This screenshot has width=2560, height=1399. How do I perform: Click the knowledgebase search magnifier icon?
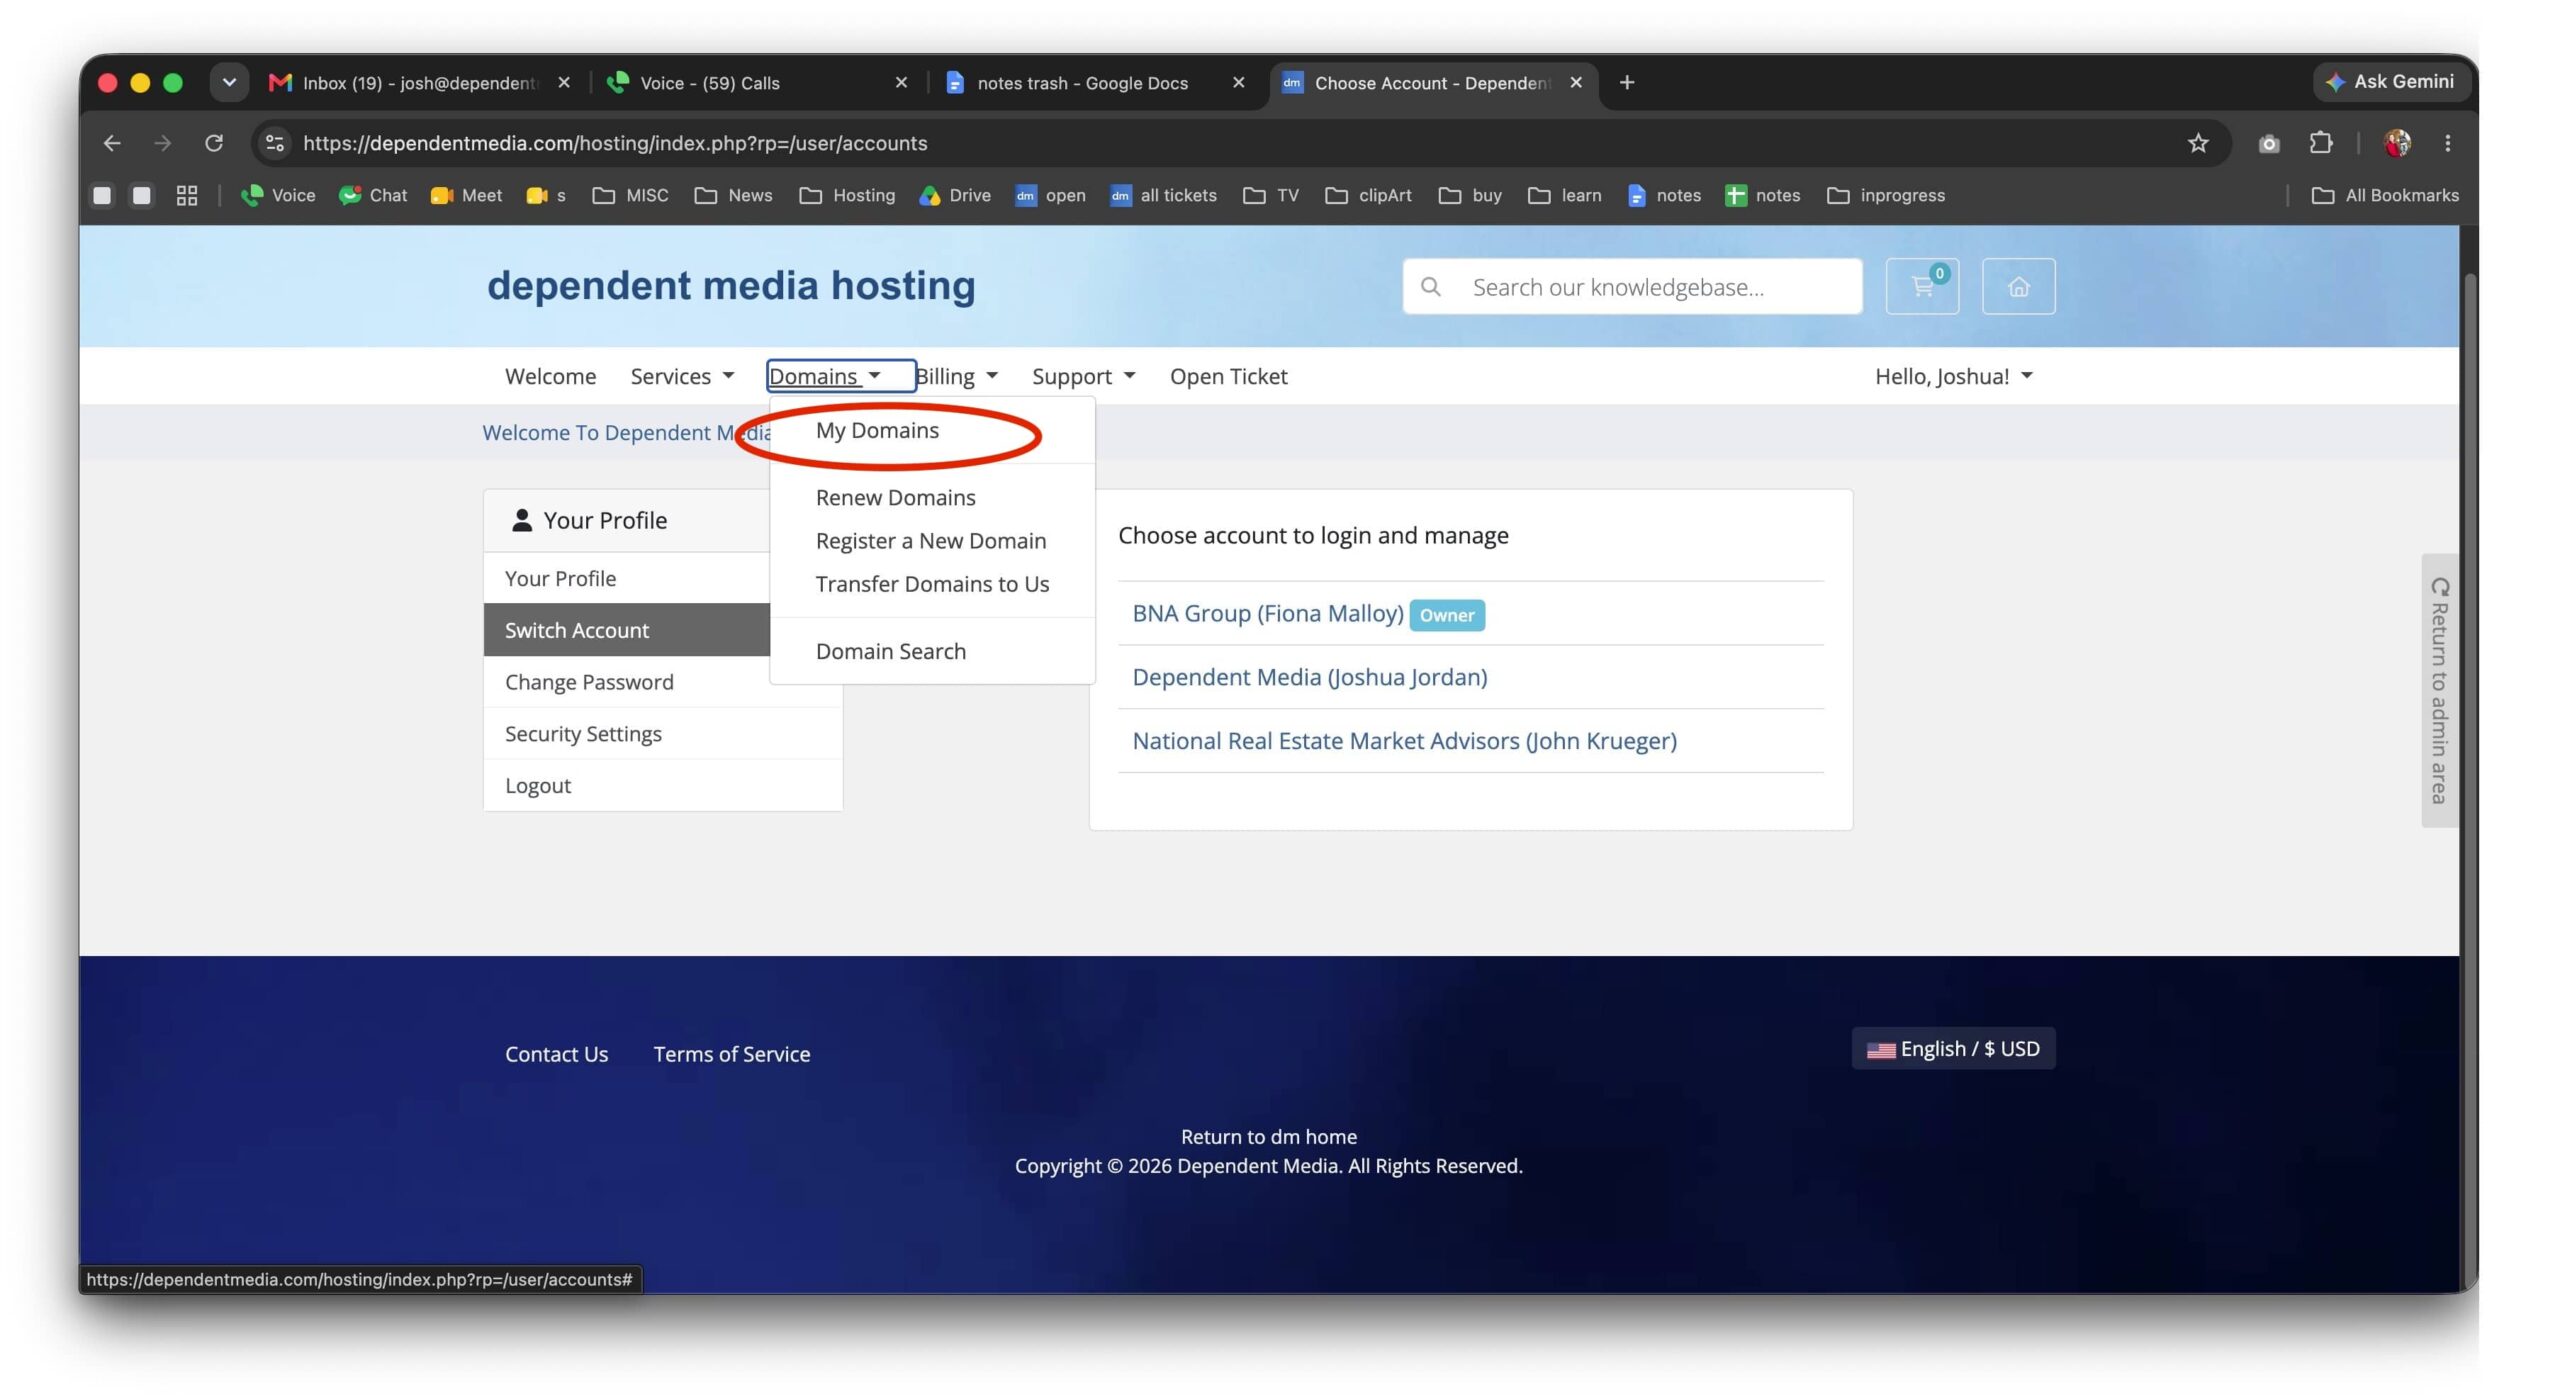1431,287
